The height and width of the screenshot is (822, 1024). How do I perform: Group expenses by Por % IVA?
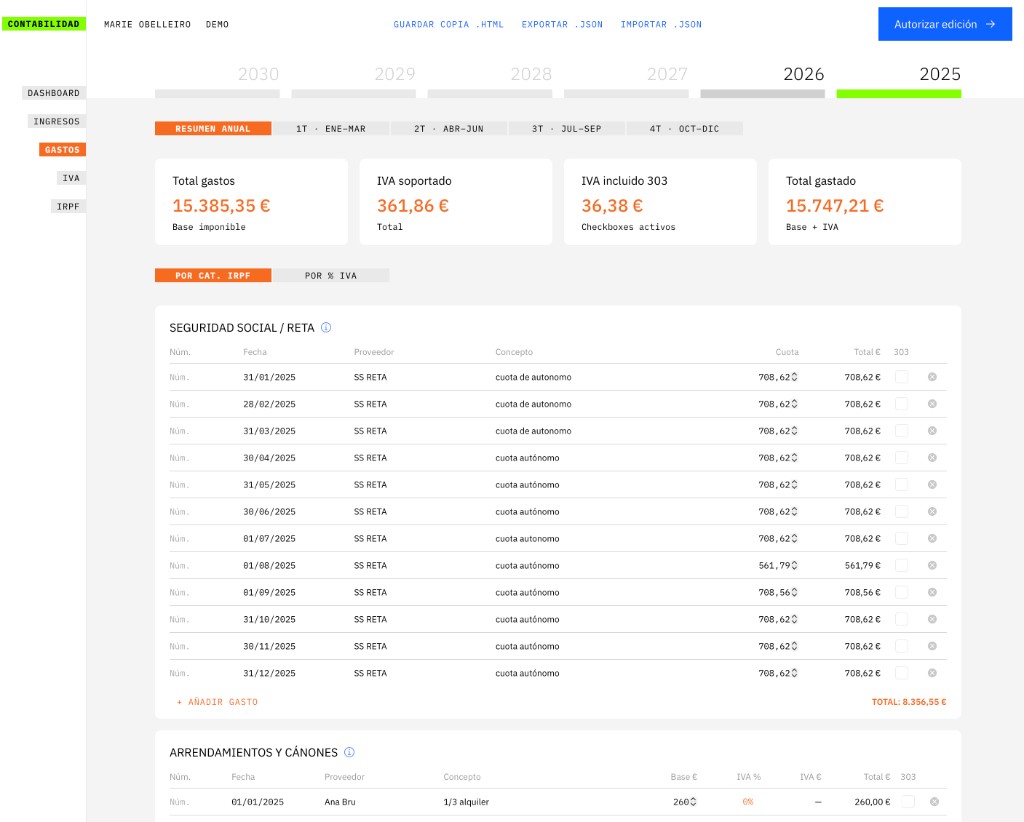[330, 276]
